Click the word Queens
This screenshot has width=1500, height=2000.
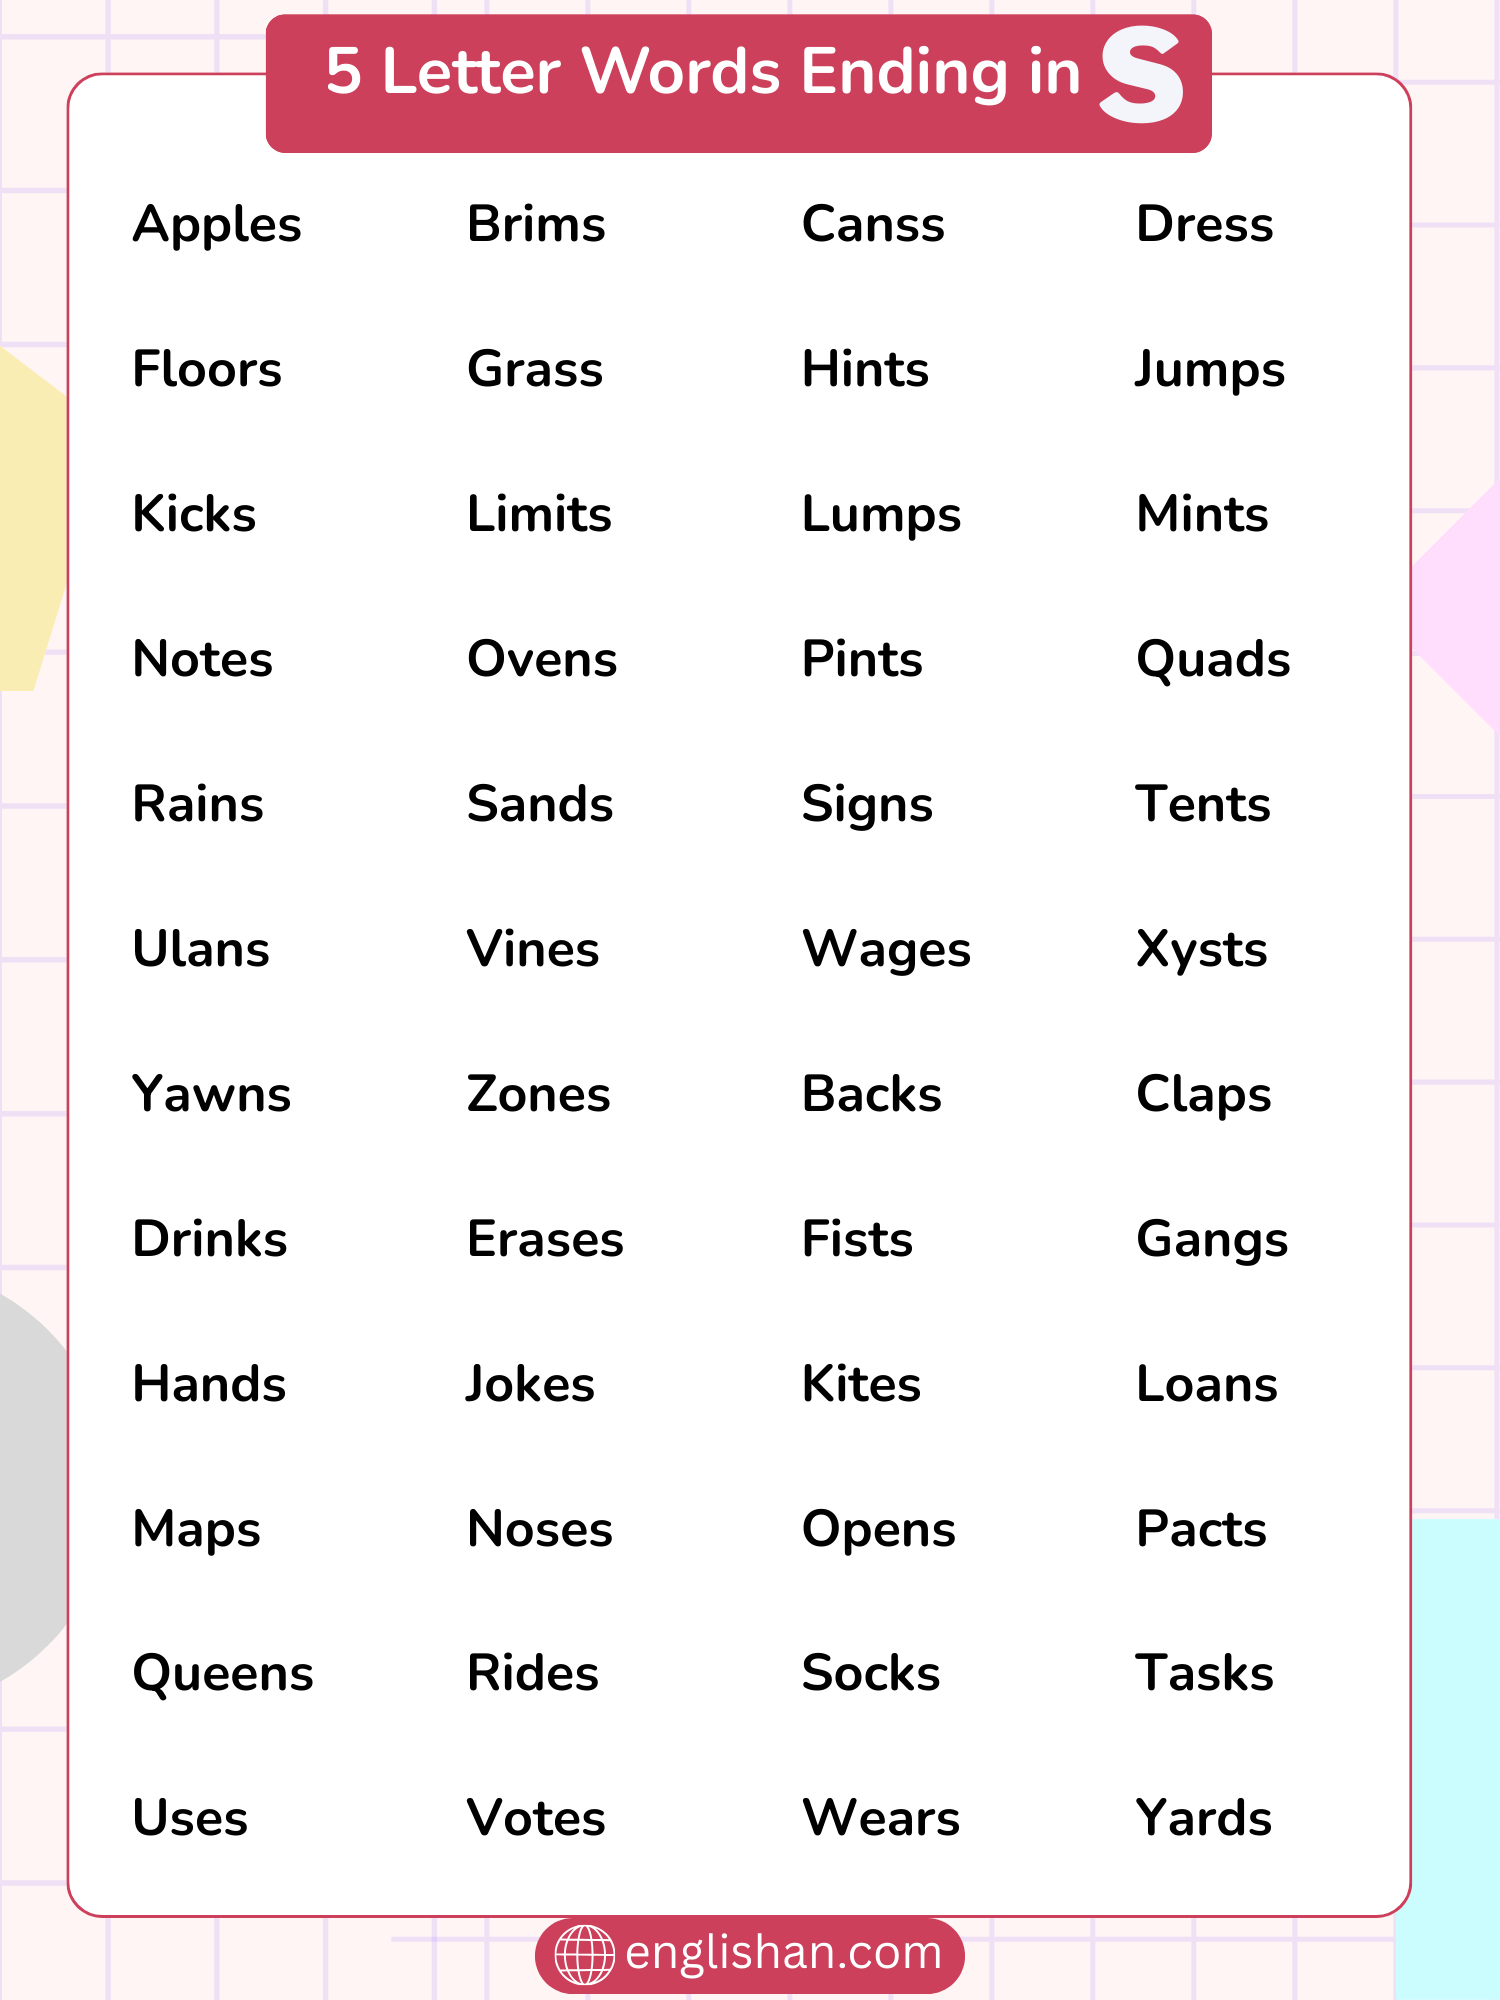[x=223, y=1674]
